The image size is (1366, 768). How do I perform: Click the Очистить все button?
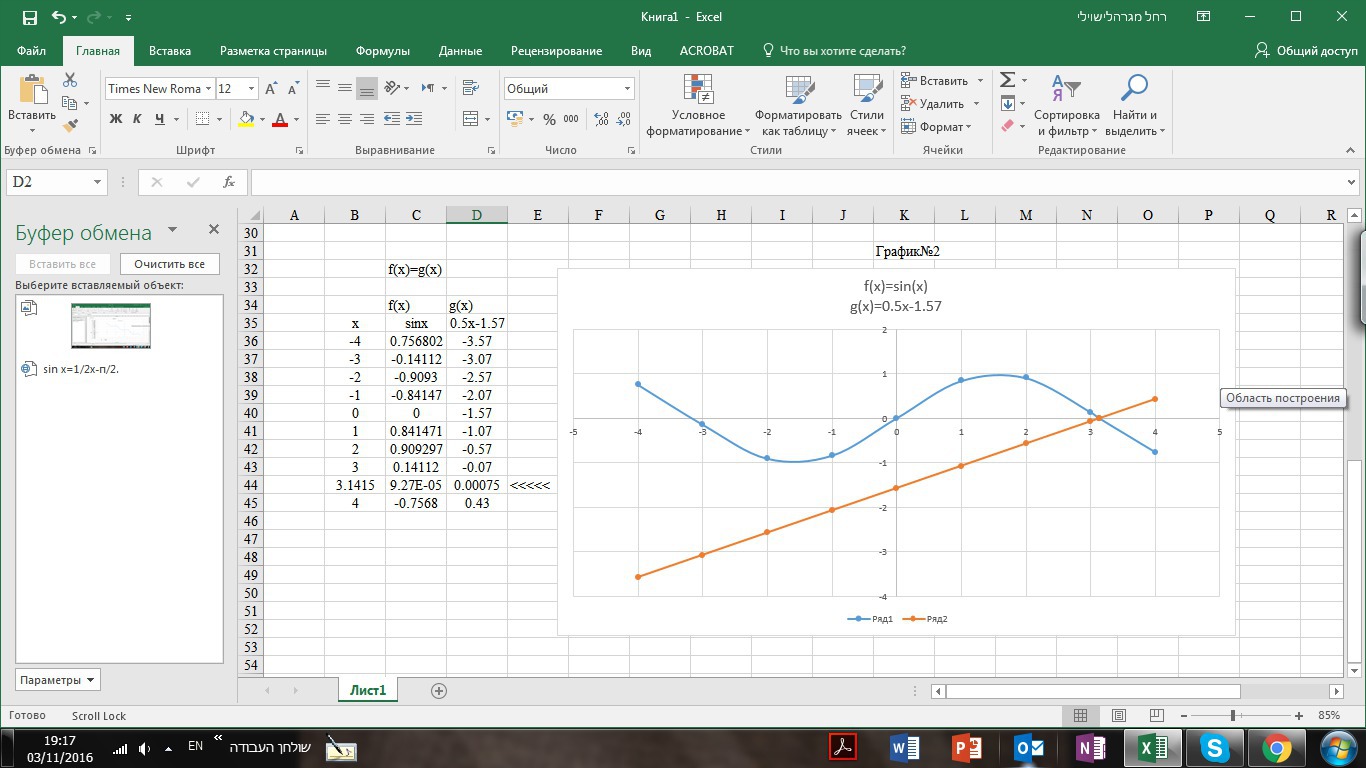(169, 264)
